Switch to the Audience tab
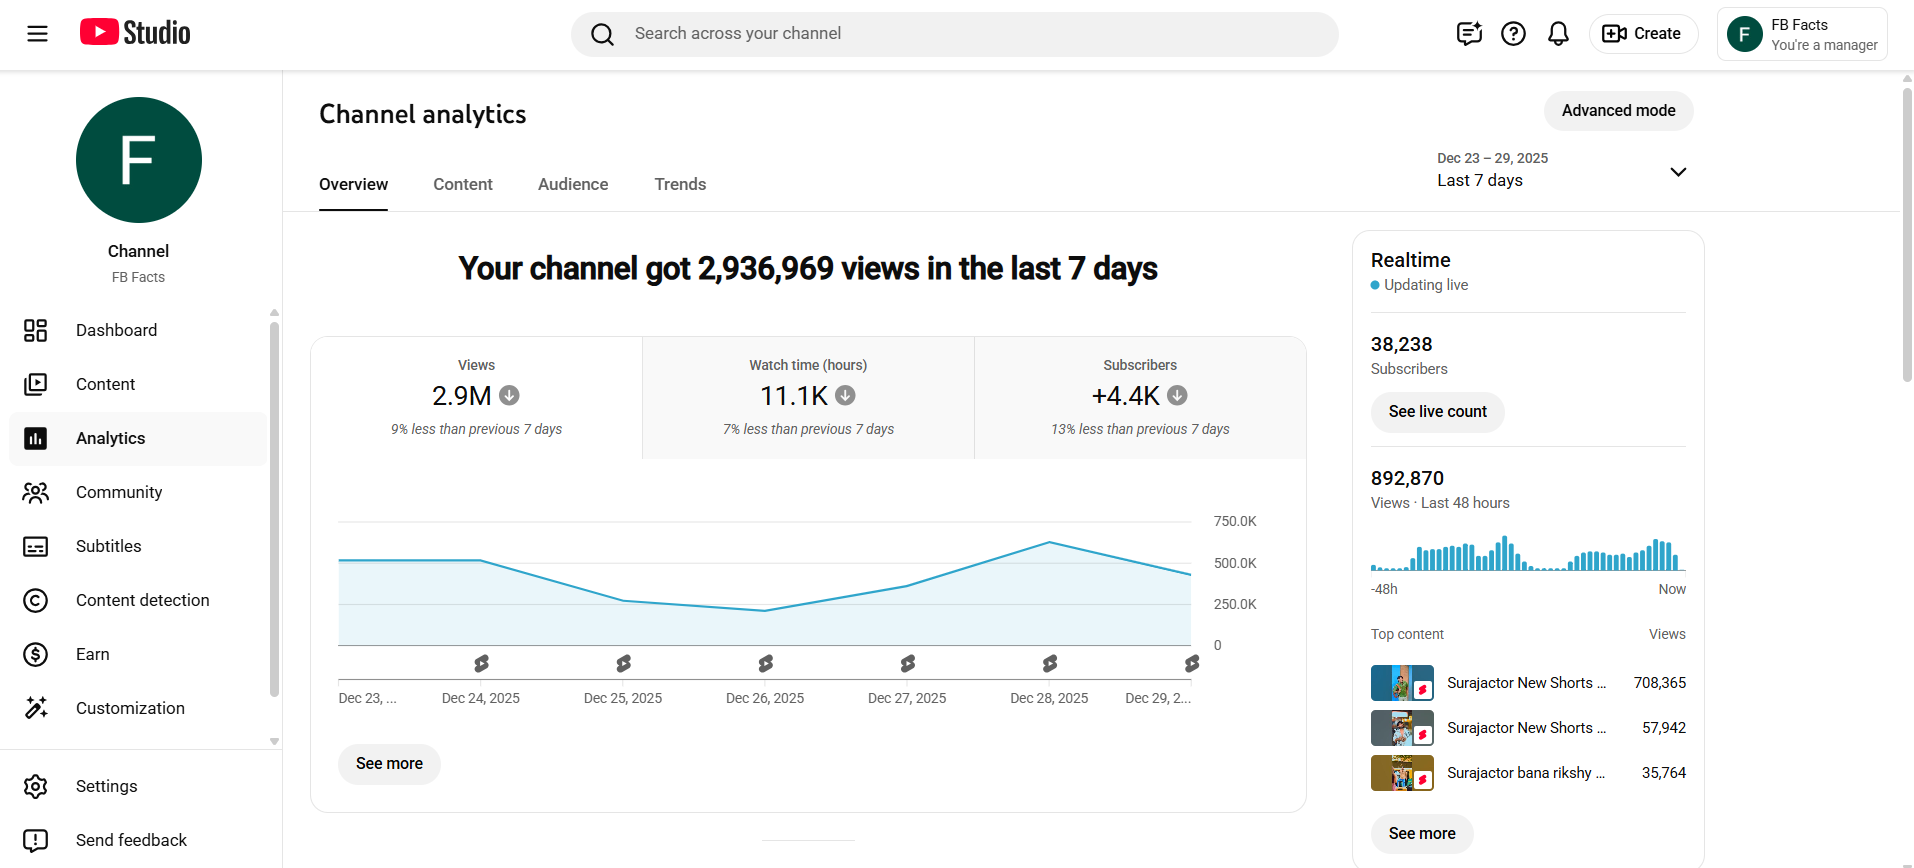1914x868 pixels. tap(572, 184)
